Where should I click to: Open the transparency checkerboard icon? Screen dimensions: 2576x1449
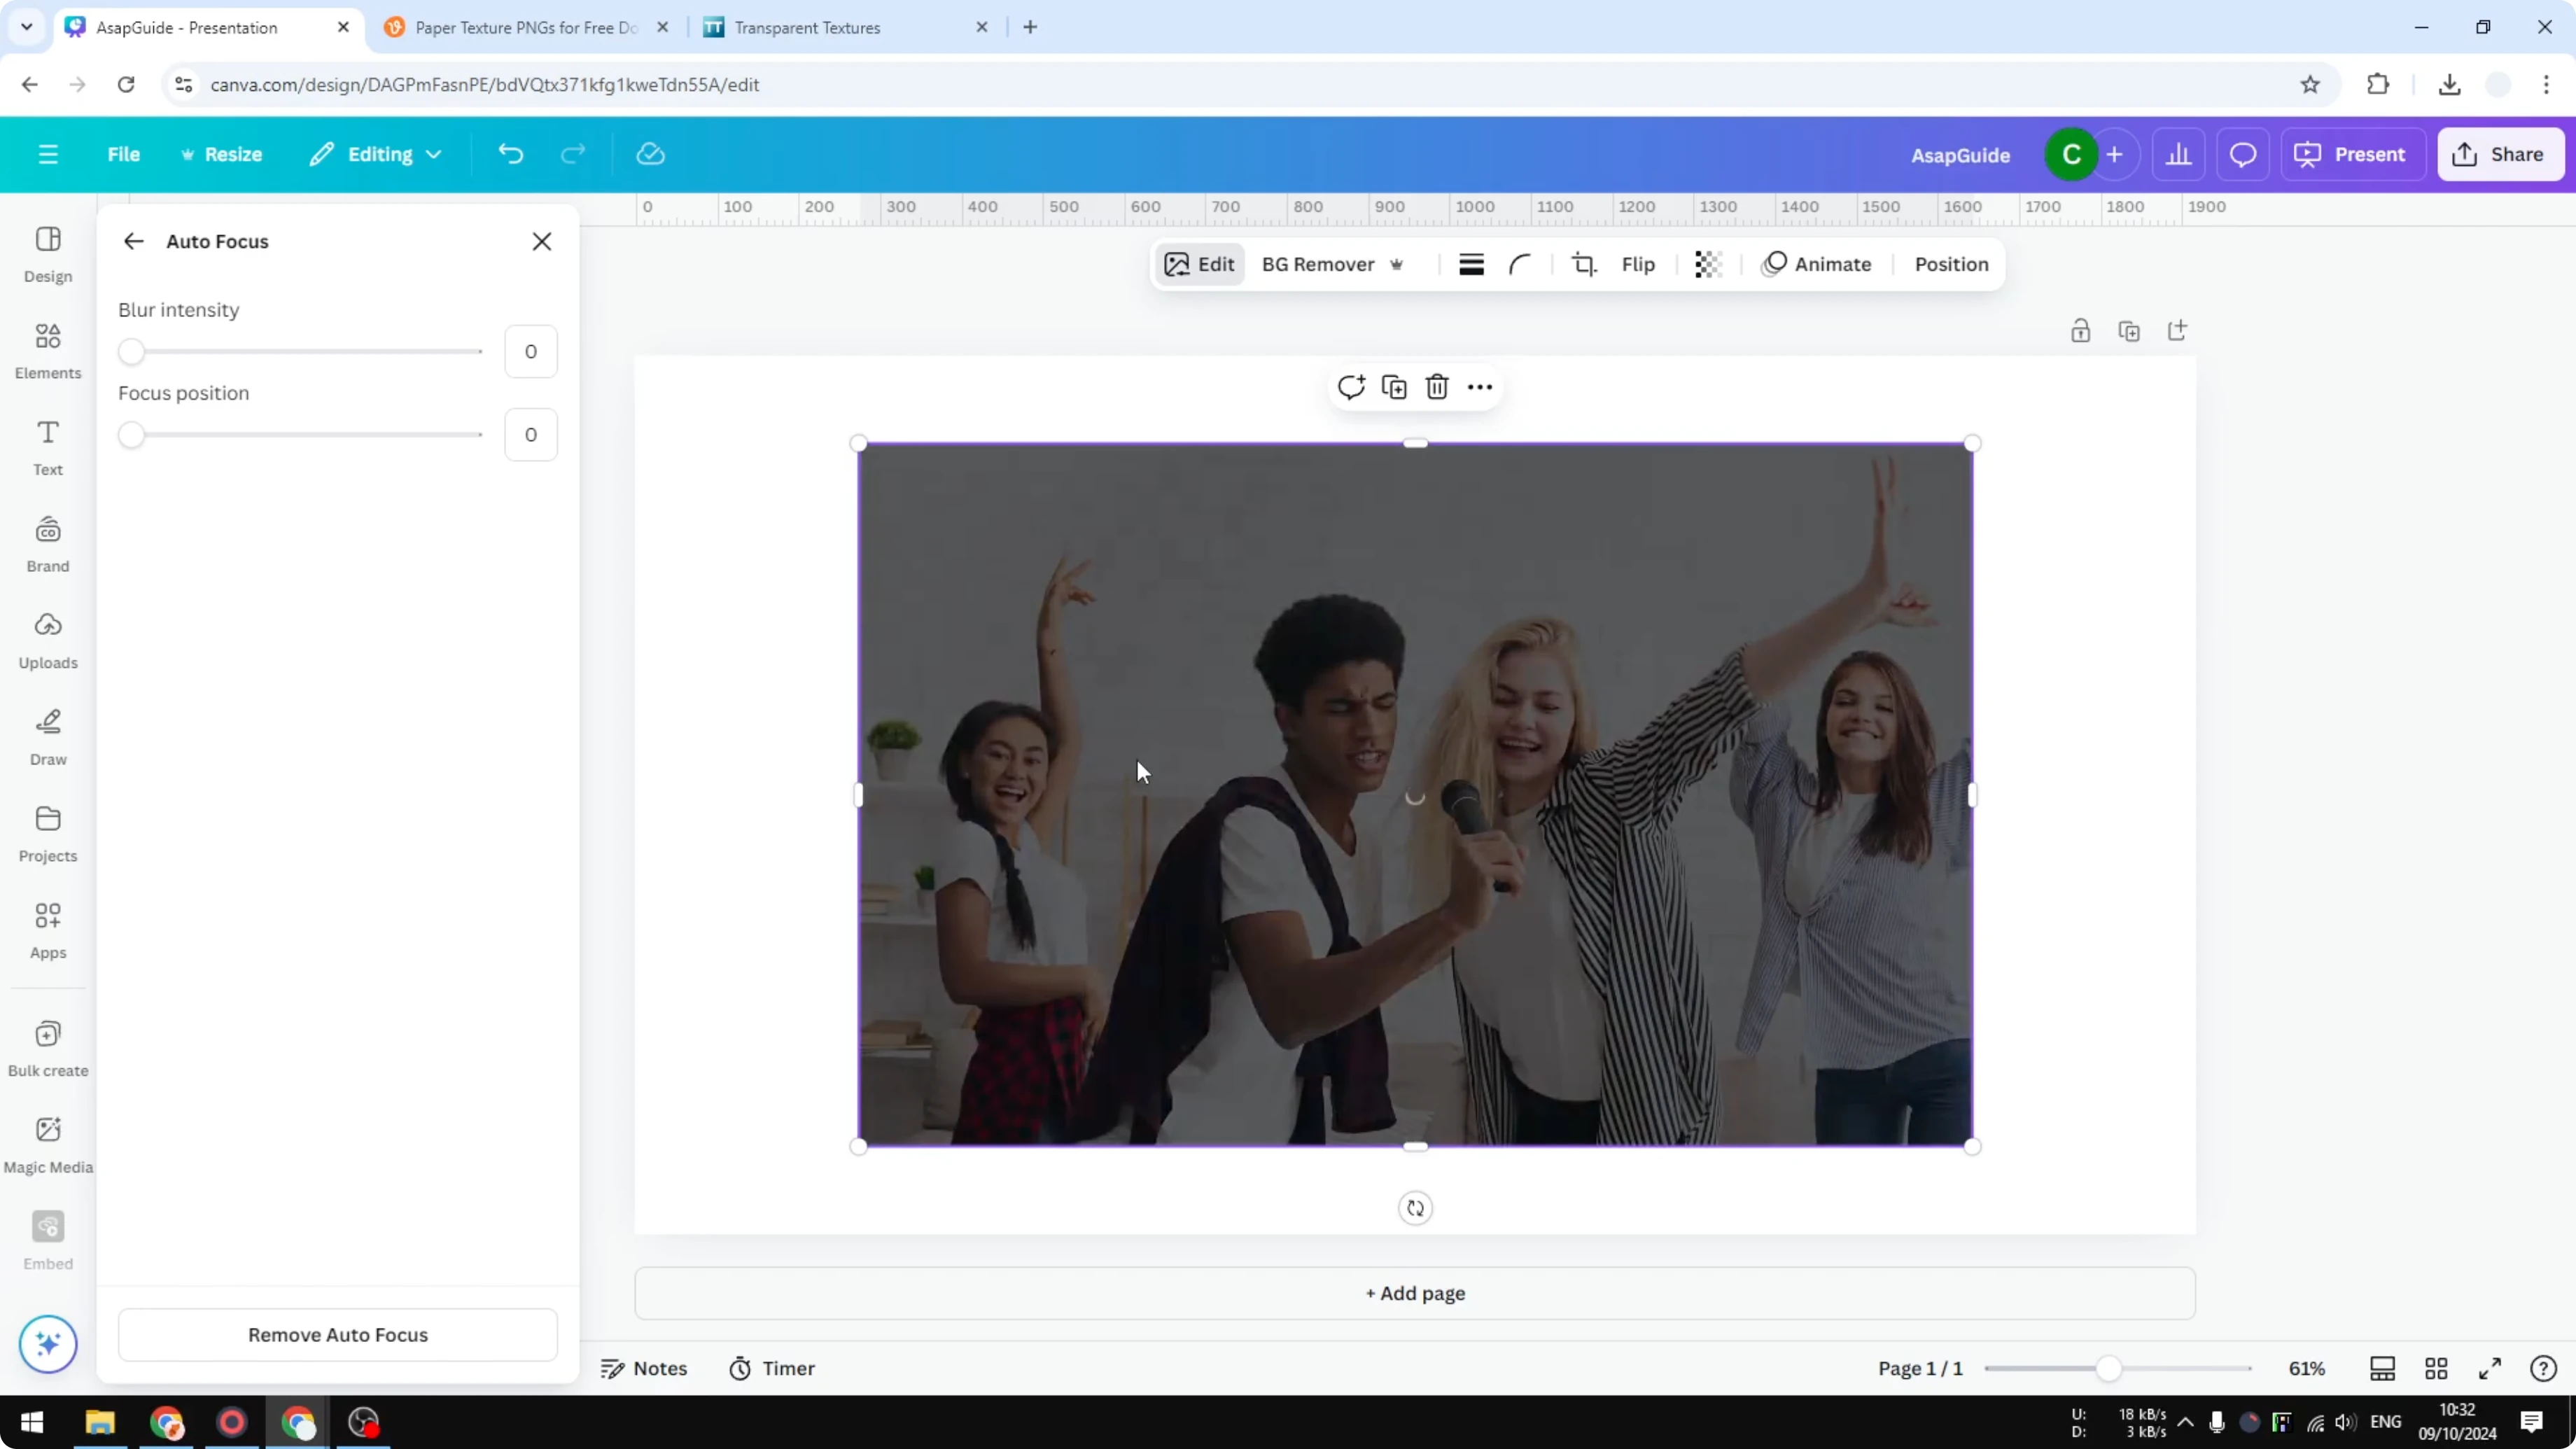tap(1708, 264)
